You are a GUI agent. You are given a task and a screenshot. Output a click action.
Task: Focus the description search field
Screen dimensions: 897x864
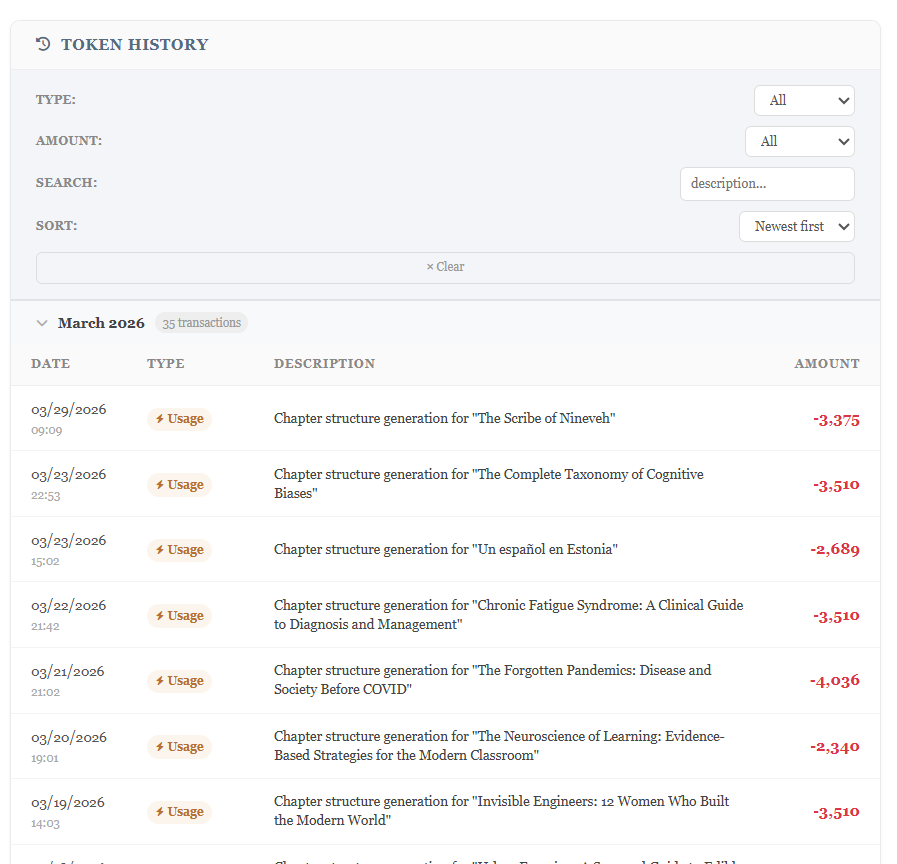[x=767, y=184]
